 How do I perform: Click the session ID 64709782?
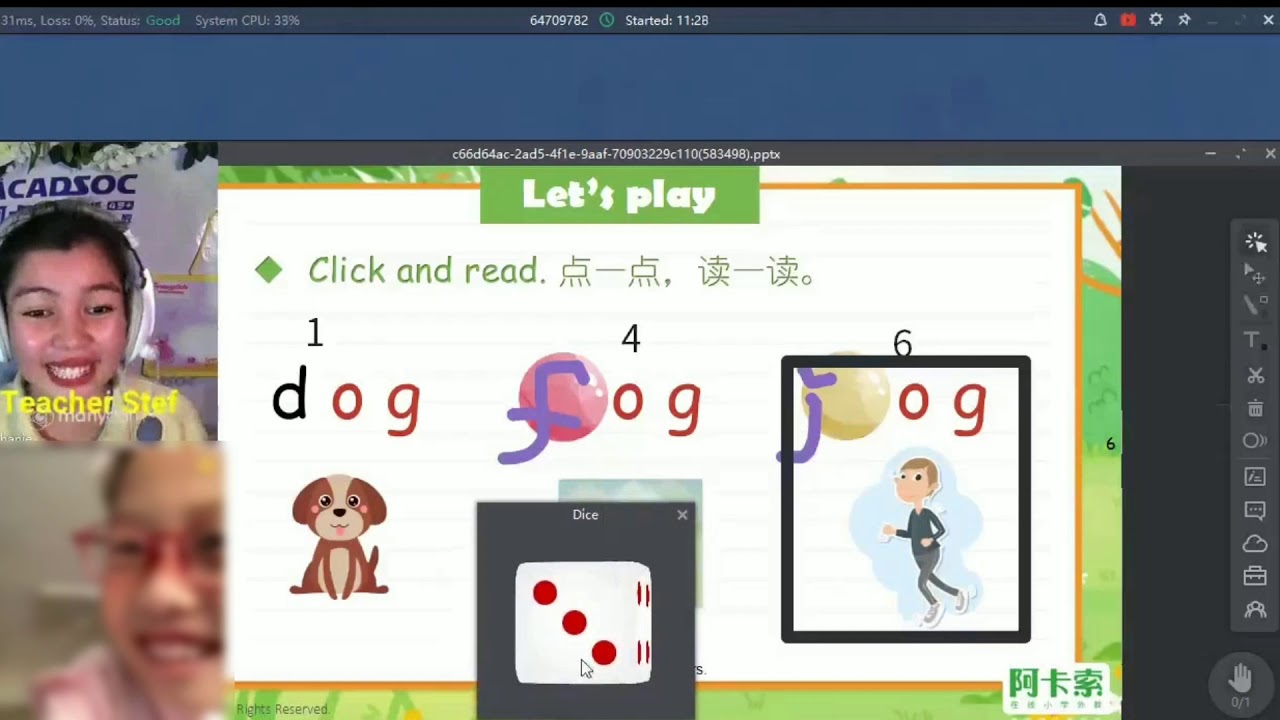(x=559, y=20)
